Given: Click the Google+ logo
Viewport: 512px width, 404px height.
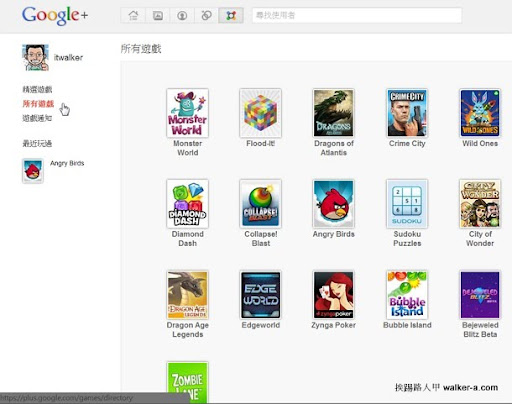Looking at the screenshot, I should [x=55, y=16].
